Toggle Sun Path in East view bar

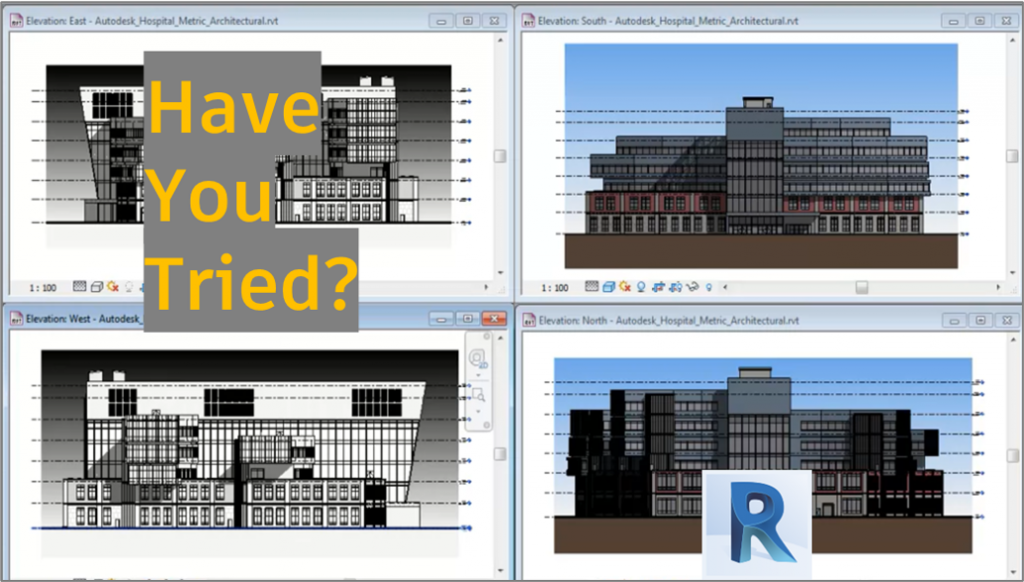tap(113, 287)
